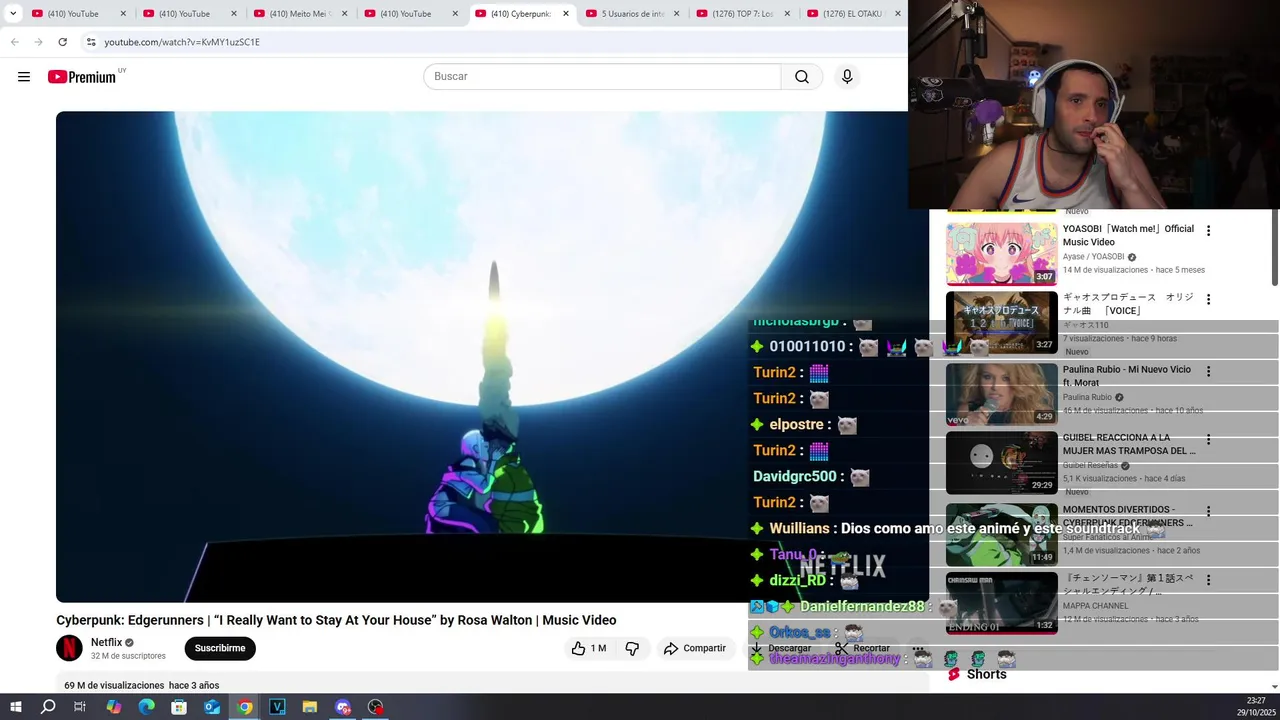Open Discord from the taskbar

pyautogui.click(x=343, y=707)
